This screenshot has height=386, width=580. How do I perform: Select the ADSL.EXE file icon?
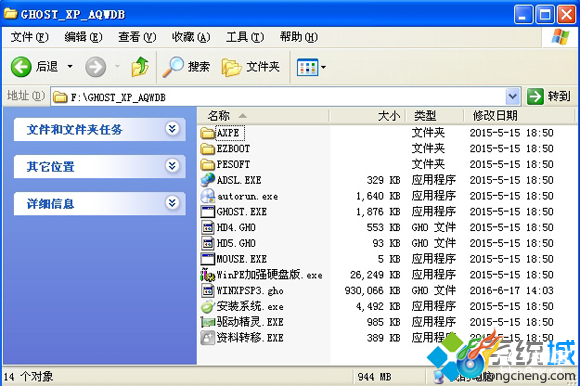coord(208,180)
